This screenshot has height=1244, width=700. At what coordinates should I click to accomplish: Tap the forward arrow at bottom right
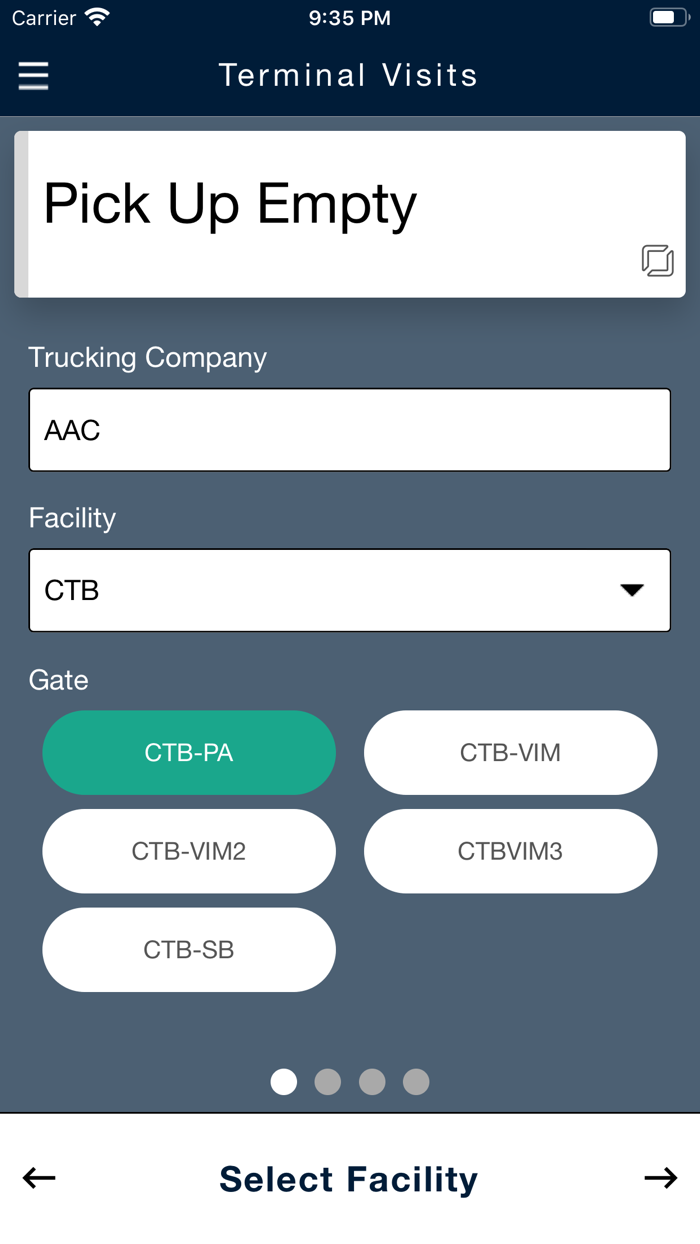pyautogui.click(x=662, y=1178)
